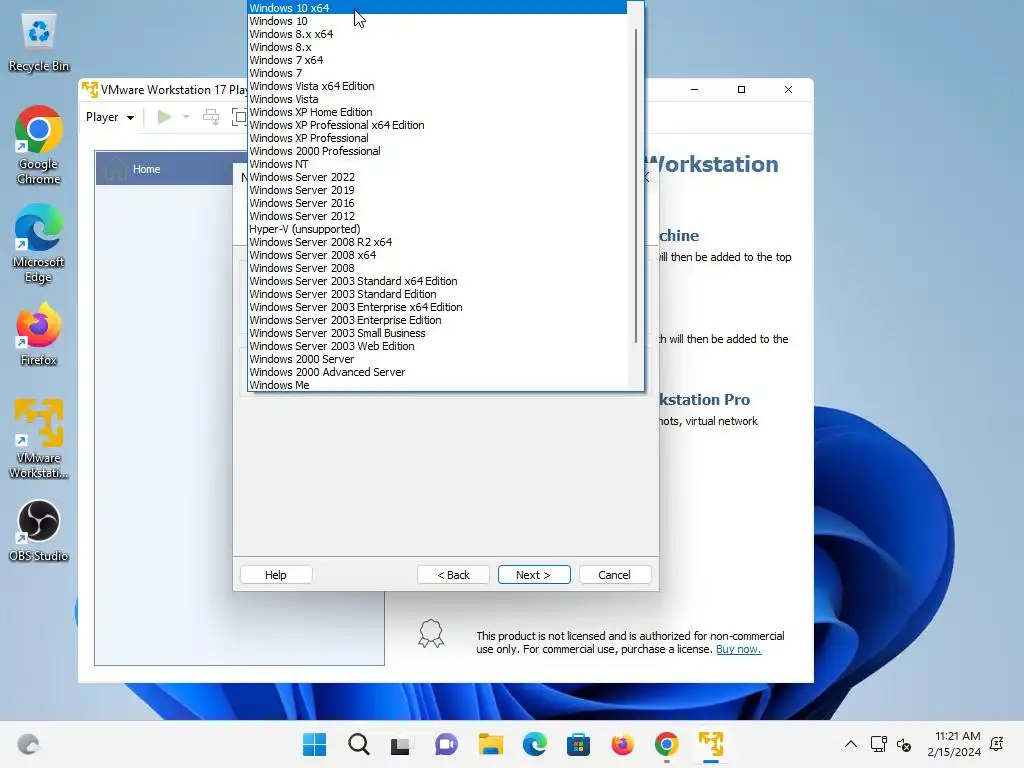
Task: Pick Windows Server 2003 Standard x64 Edition
Action: pyautogui.click(x=437, y=281)
